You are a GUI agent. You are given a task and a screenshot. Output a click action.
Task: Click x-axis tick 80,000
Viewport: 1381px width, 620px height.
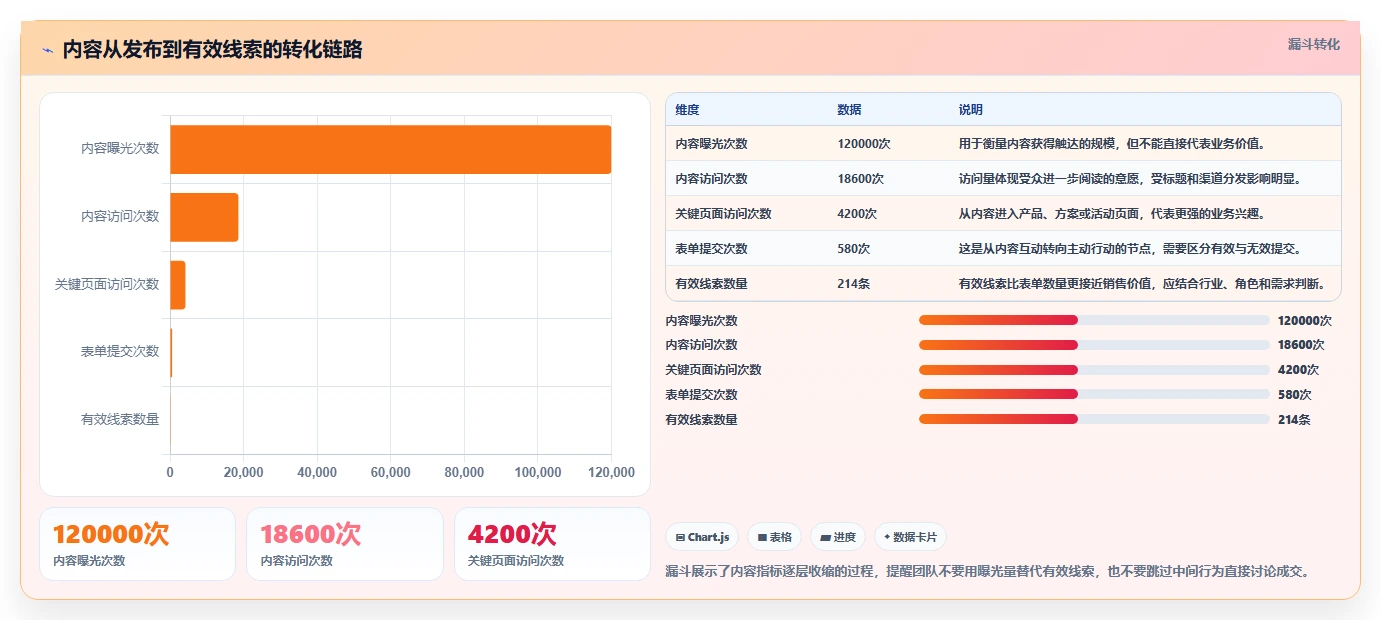coord(464,473)
